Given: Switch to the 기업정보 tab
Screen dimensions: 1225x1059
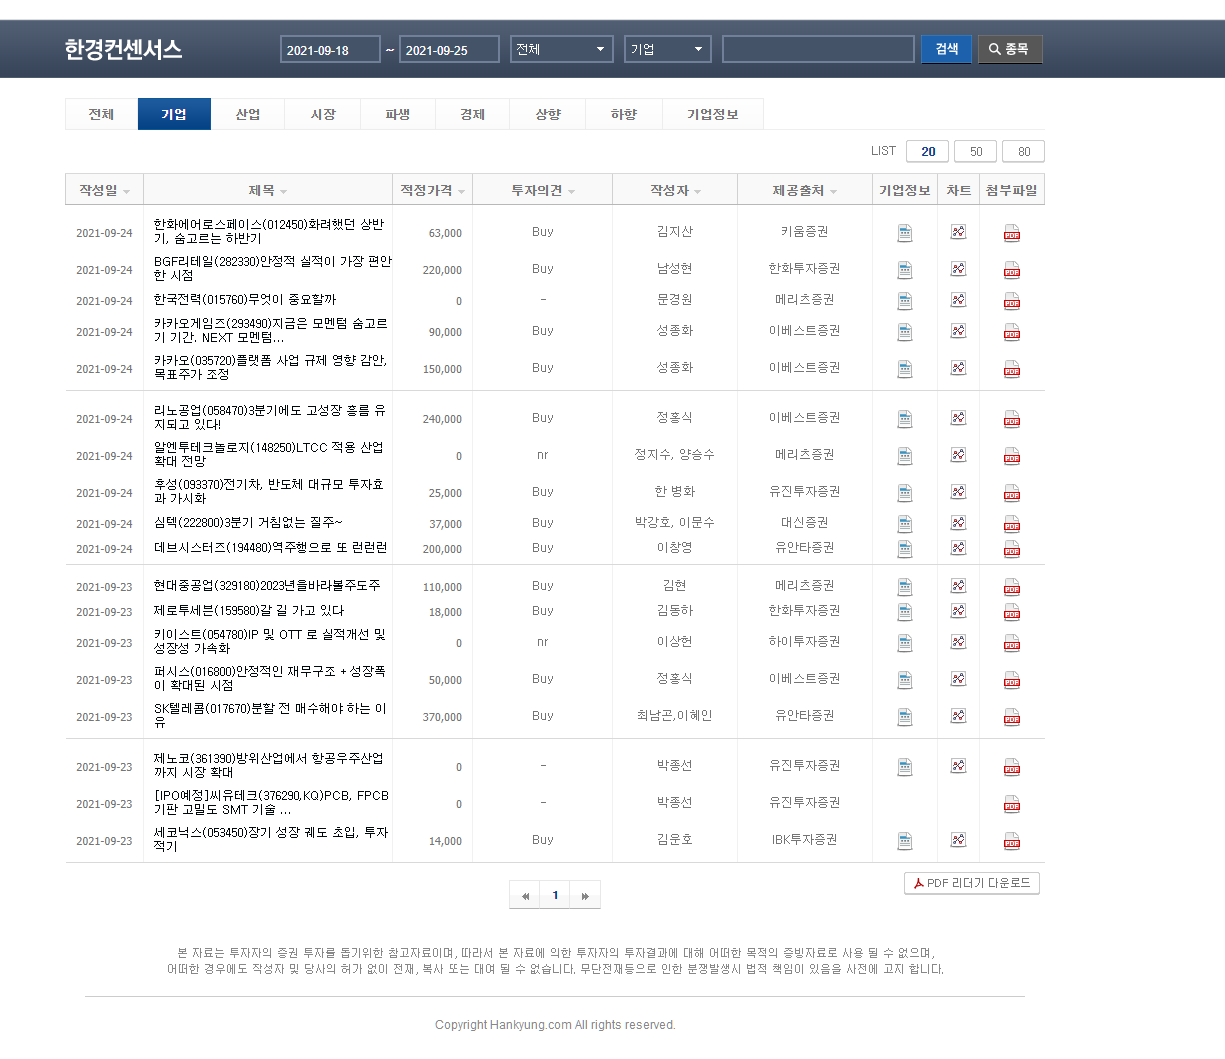Looking at the screenshot, I should coord(713,114).
